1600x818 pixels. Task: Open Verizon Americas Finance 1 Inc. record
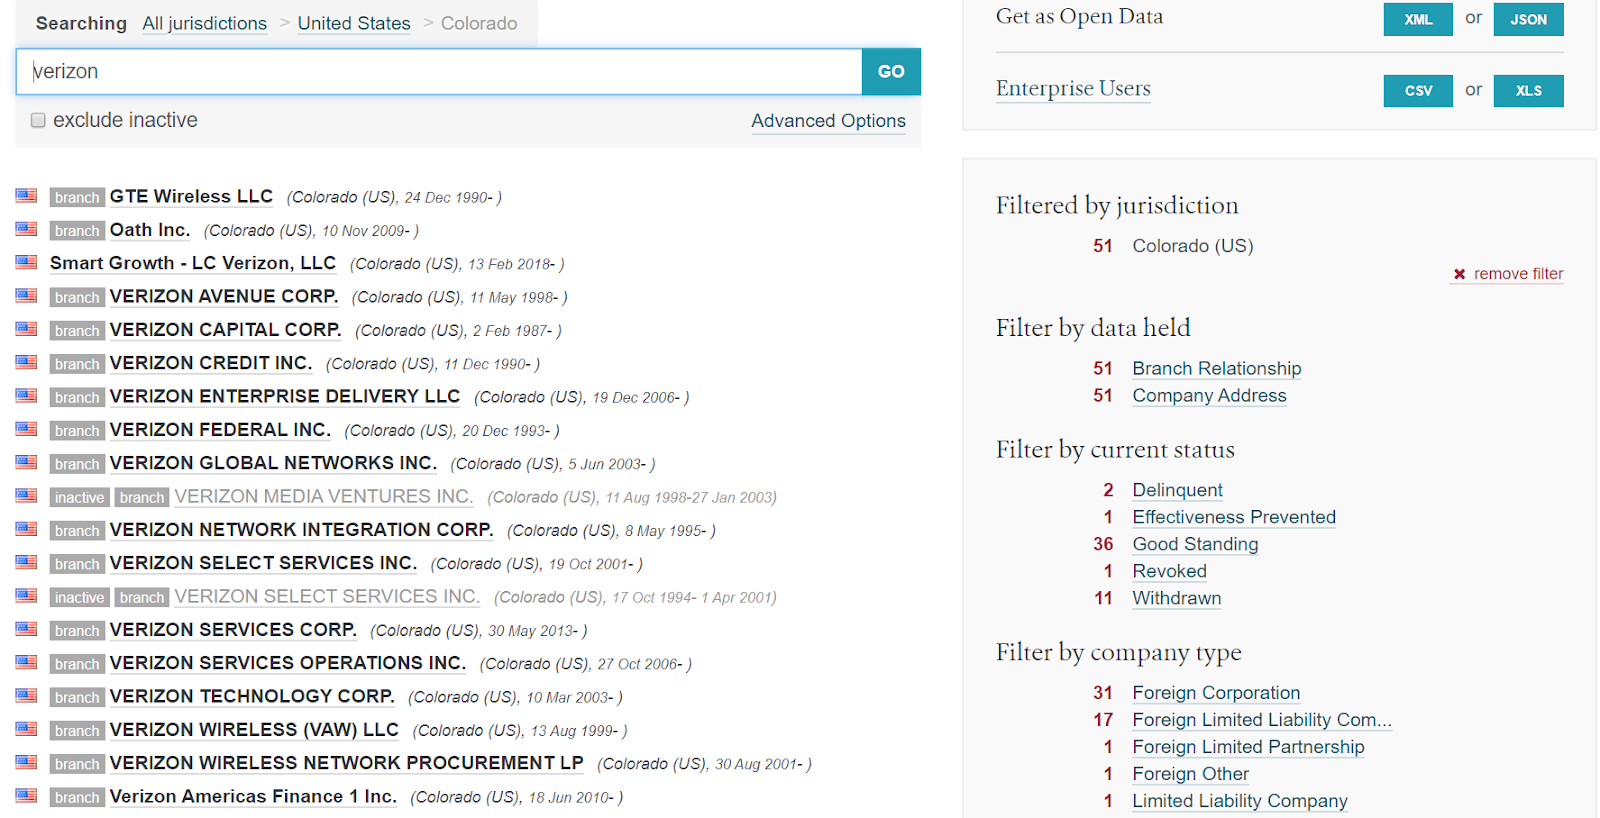point(253,797)
